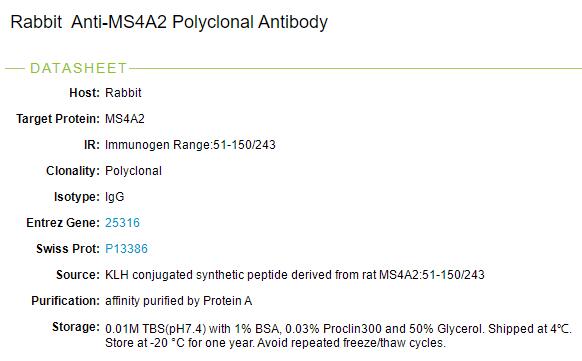Click the affinity purified by Protein A text

coord(179,301)
